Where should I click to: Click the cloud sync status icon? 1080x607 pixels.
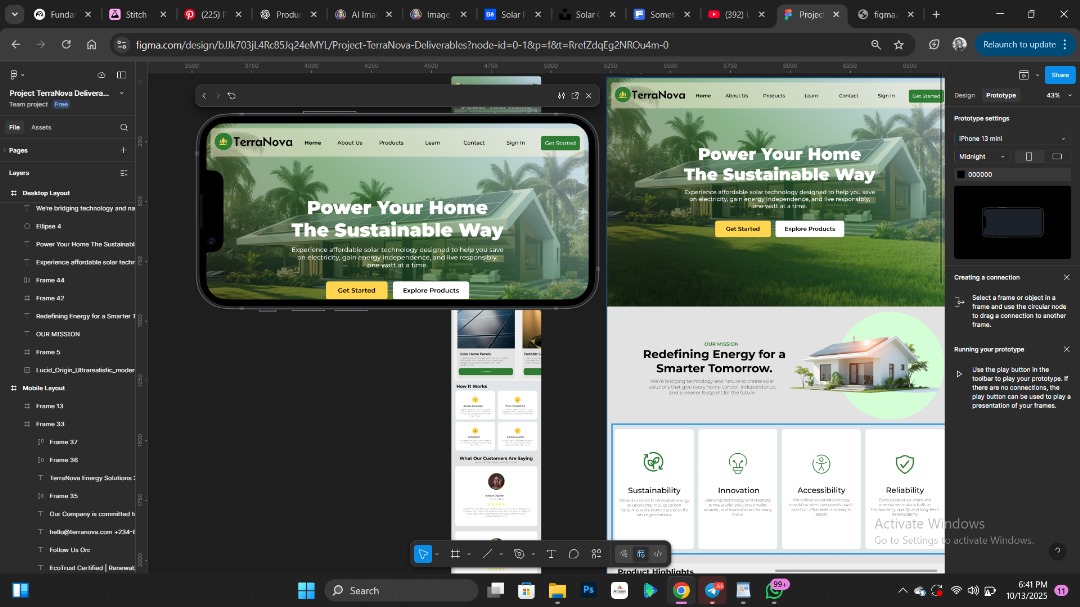(x=101, y=74)
